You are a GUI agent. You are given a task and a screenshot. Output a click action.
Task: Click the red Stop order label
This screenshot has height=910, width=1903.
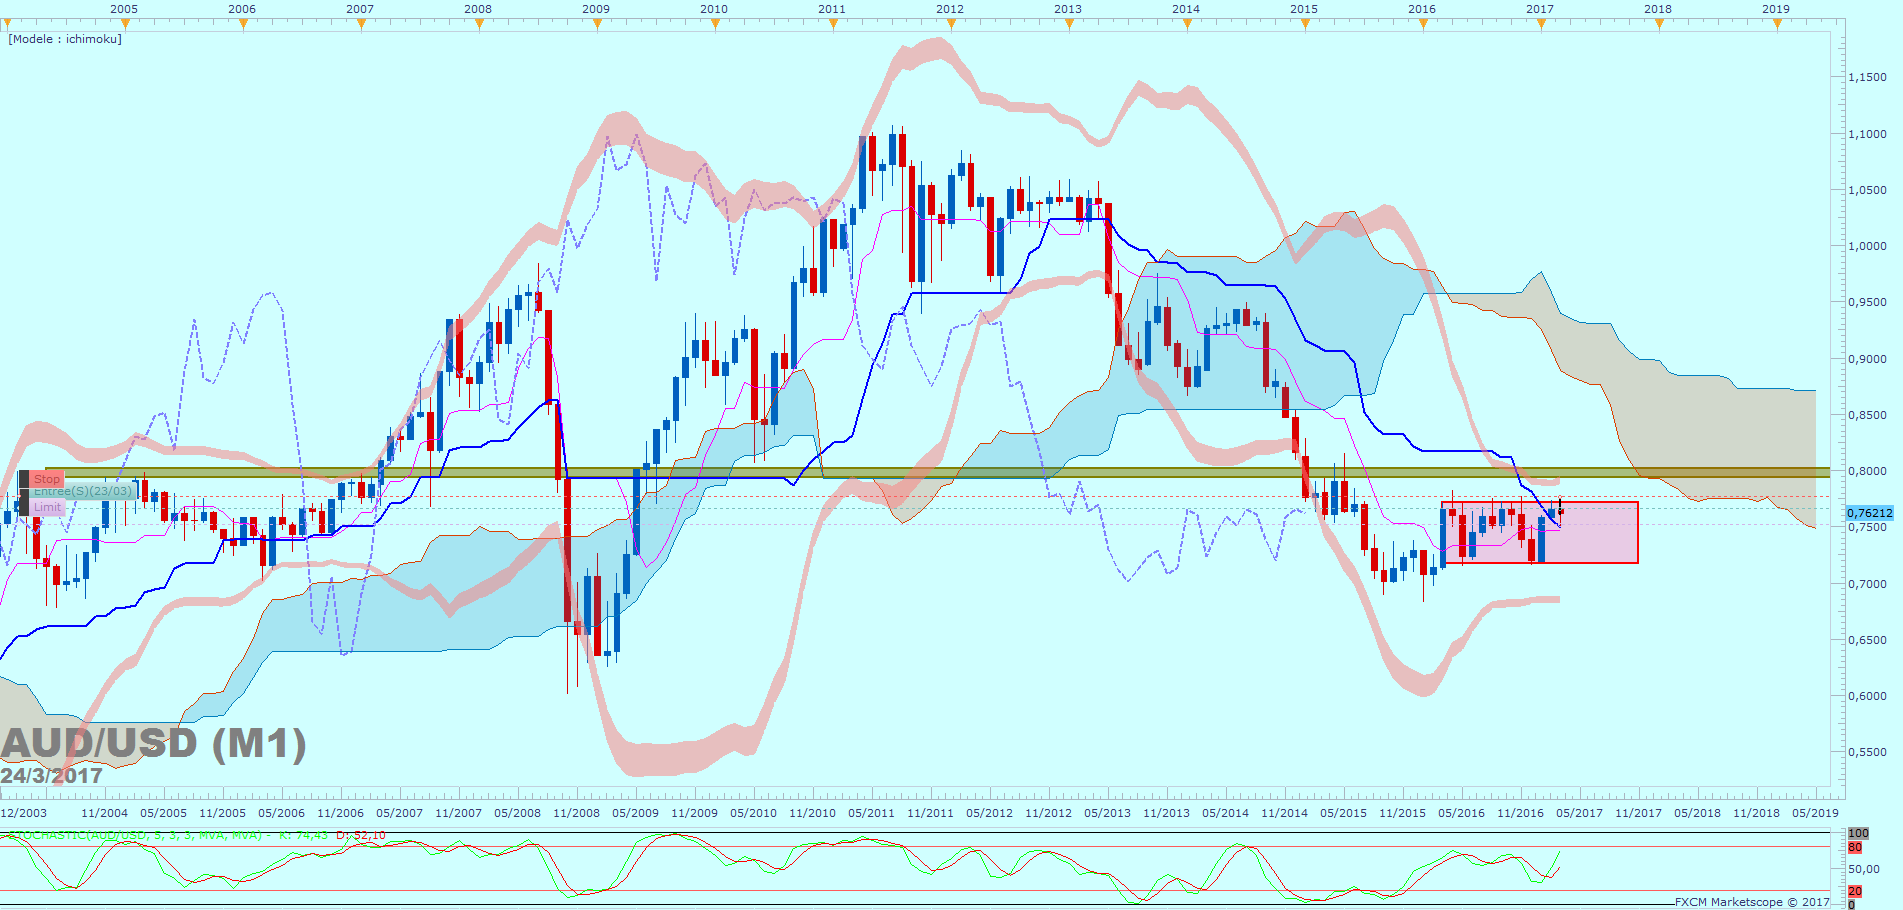click(x=47, y=479)
